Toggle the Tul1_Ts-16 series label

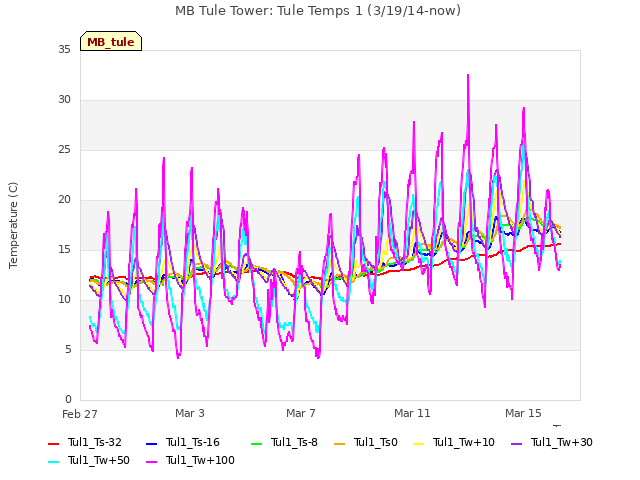coord(193,442)
